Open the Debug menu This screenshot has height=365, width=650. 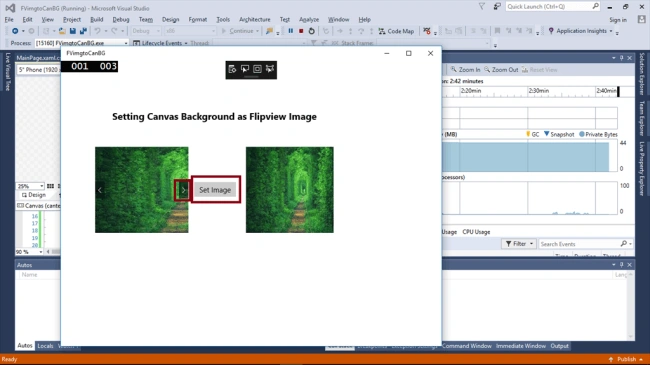pyautogui.click(x=121, y=19)
